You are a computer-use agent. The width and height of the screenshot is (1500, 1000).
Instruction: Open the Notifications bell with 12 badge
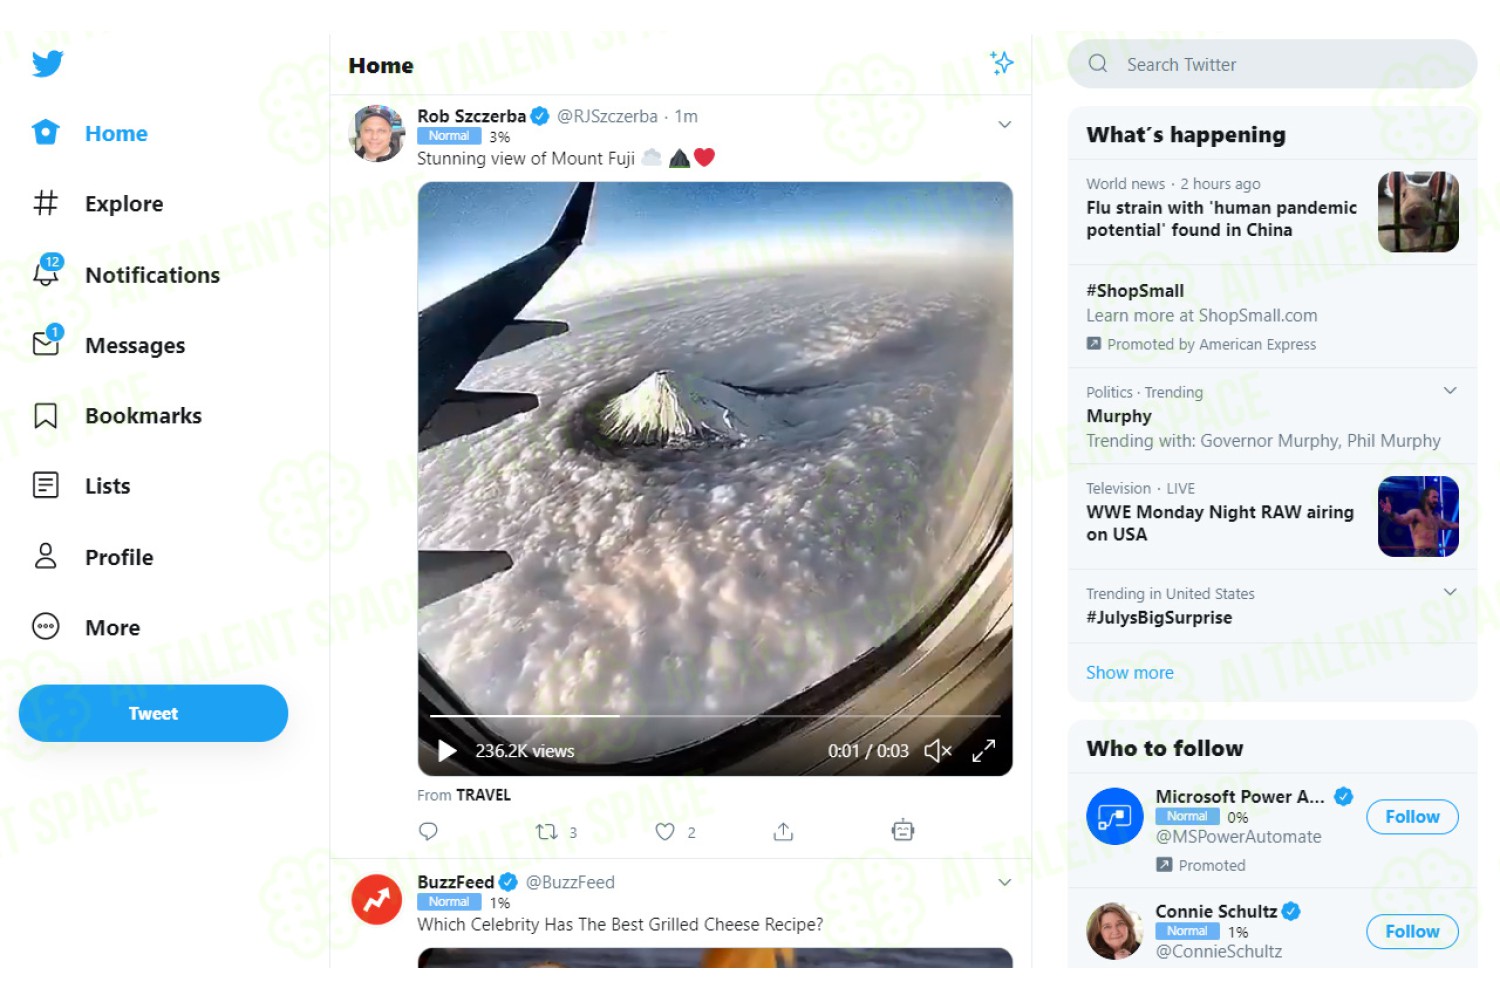[x=46, y=272]
